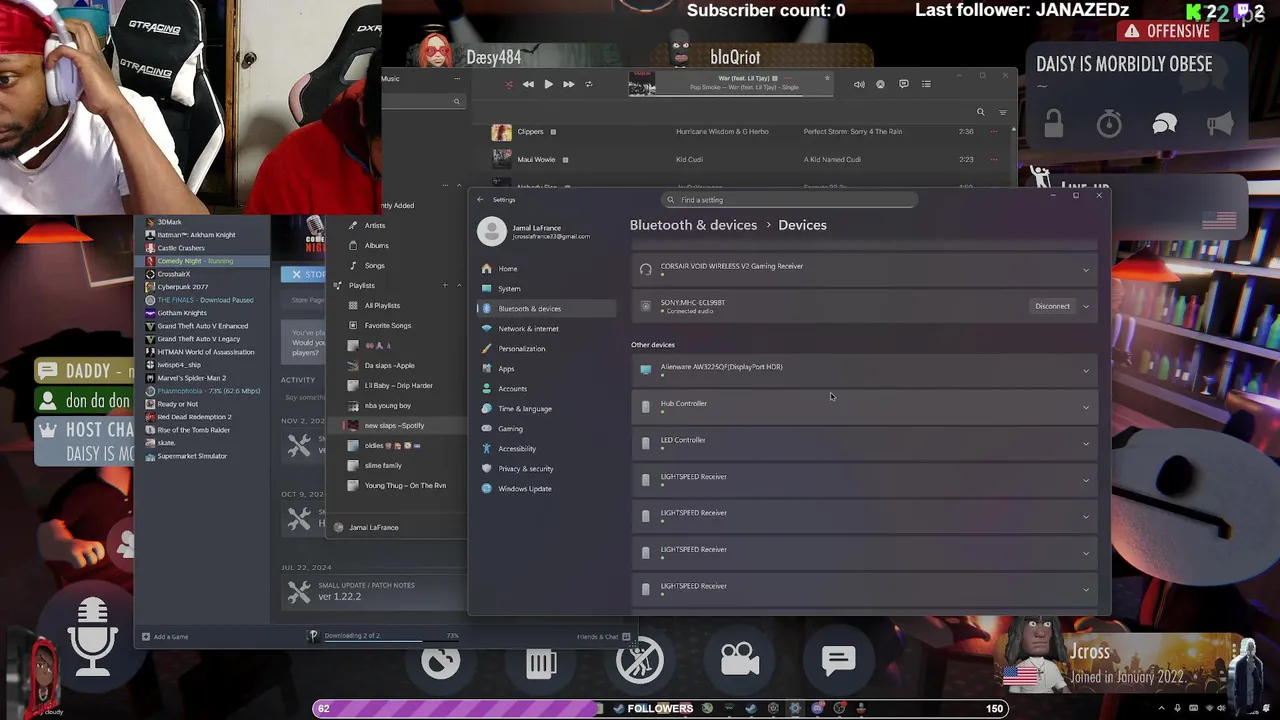Open Apps in Settings sidebar
Image resolution: width=1280 pixels, height=720 pixels.
coord(548,368)
